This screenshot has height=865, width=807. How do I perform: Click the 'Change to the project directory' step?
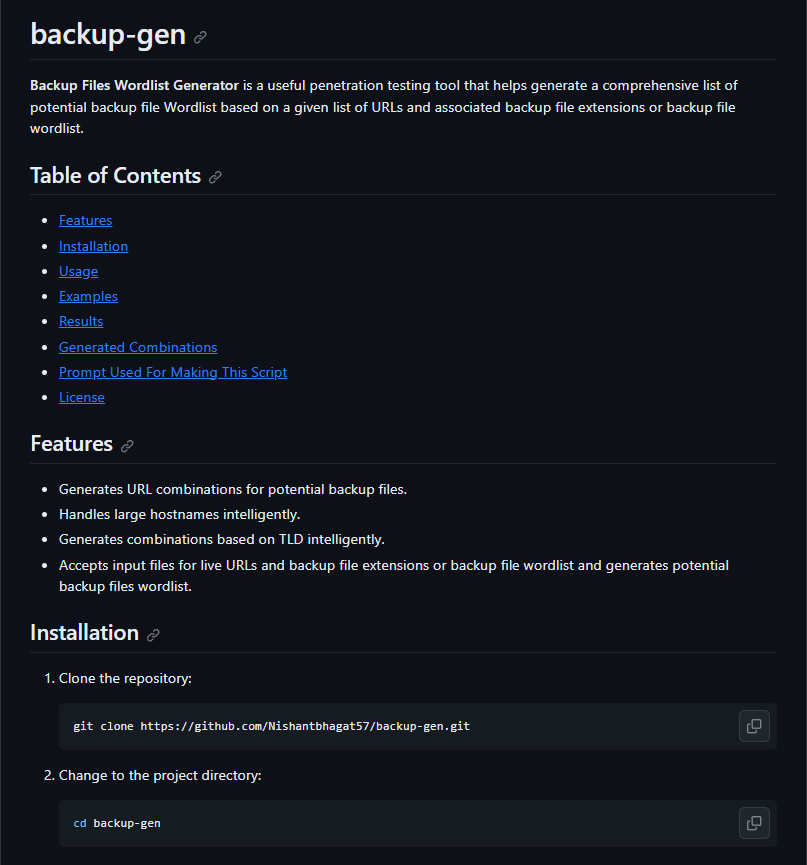coord(160,776)
